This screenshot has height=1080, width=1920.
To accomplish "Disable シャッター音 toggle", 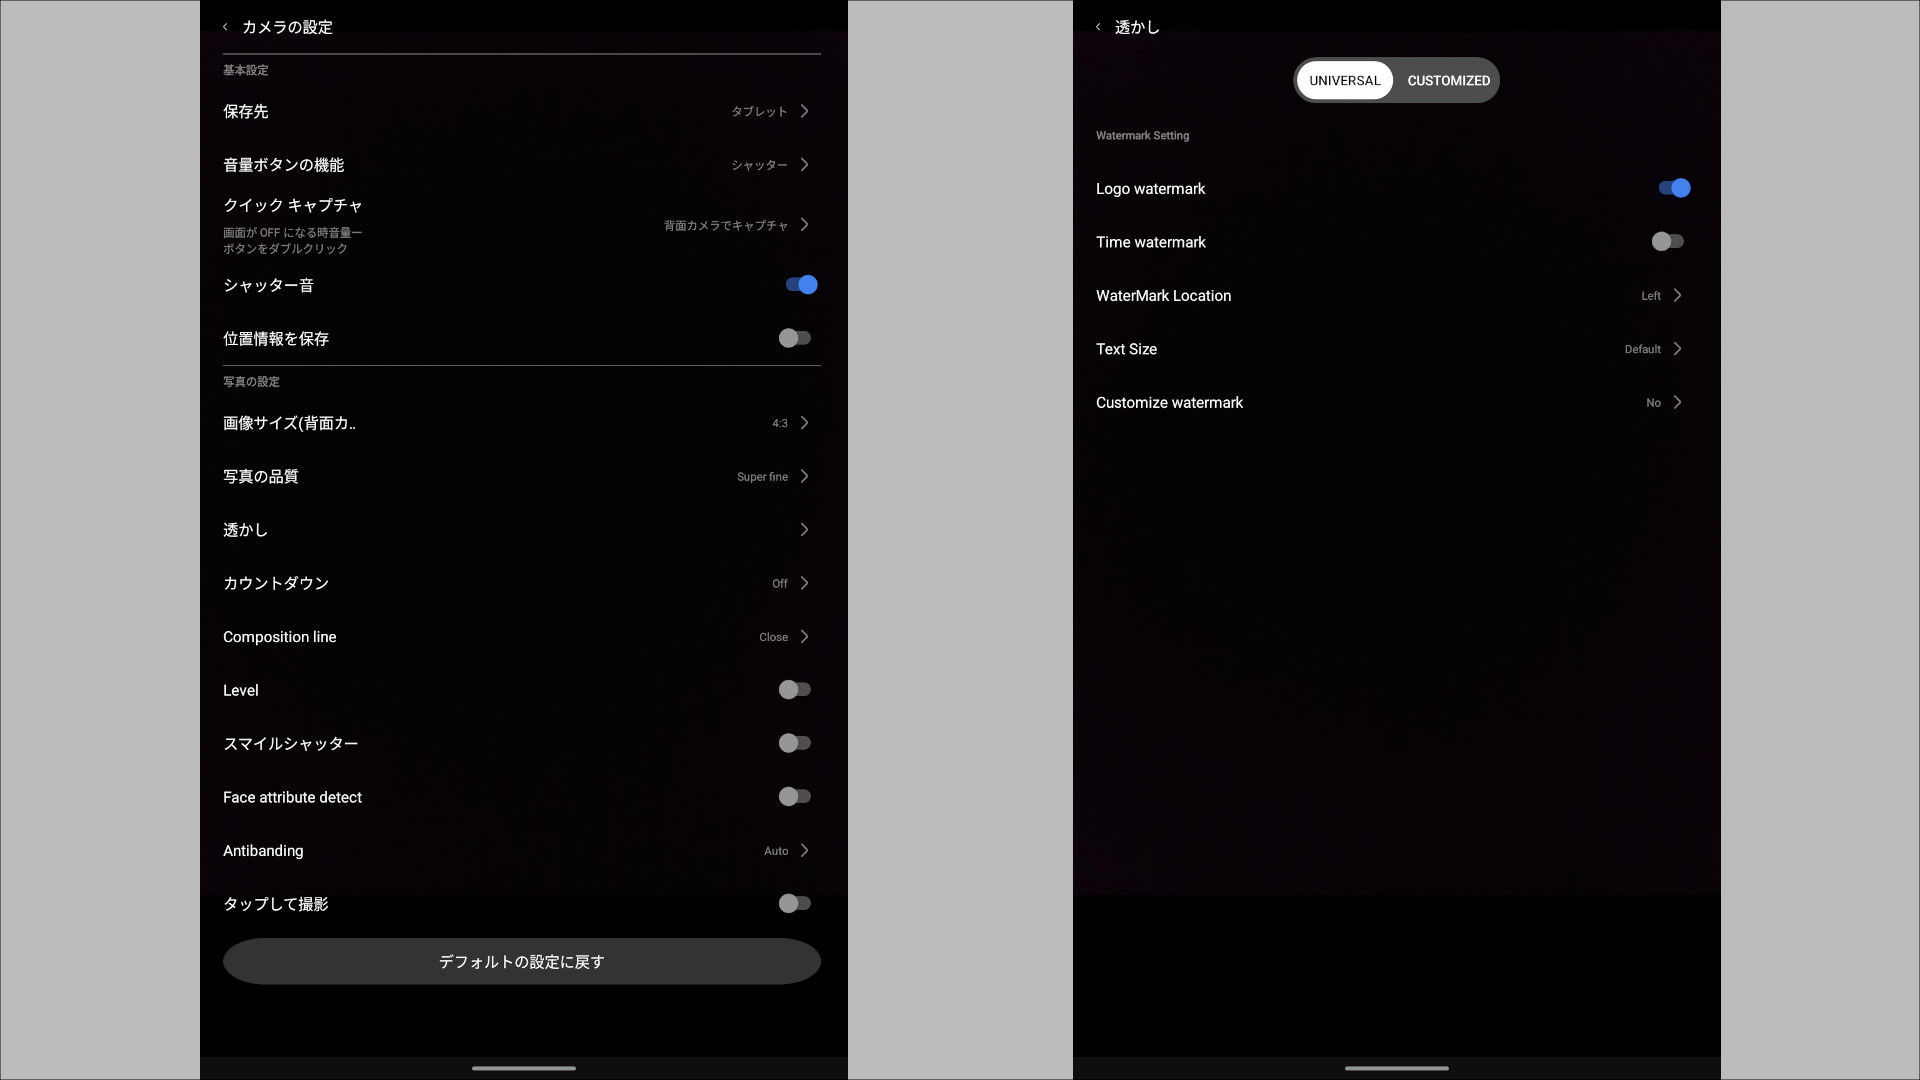I will (801, 285).
